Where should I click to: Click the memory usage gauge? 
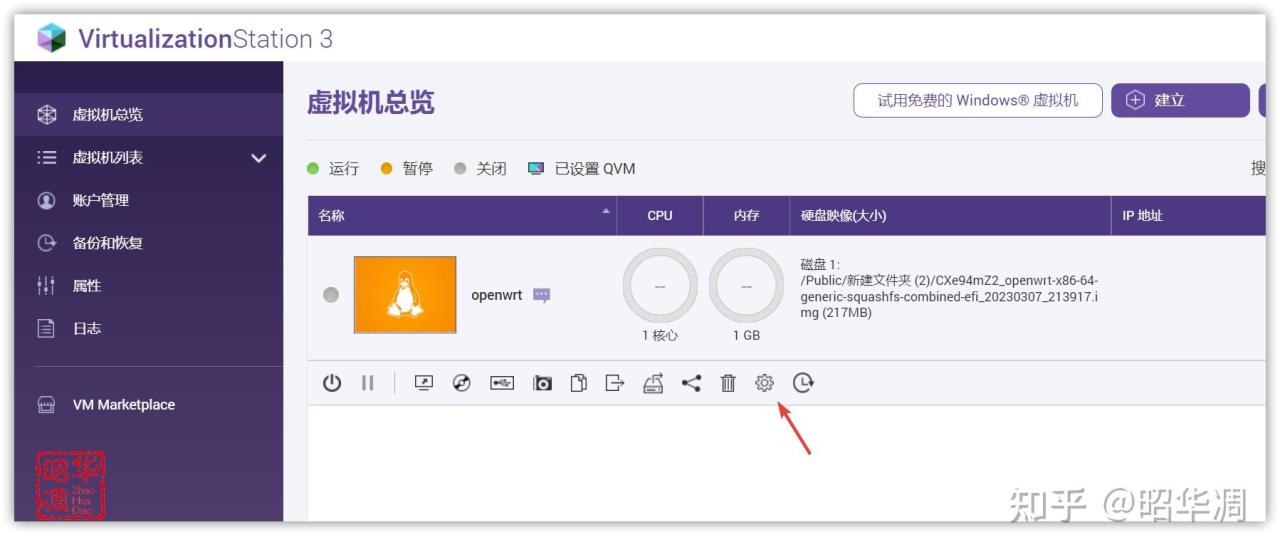coord(746,286)
